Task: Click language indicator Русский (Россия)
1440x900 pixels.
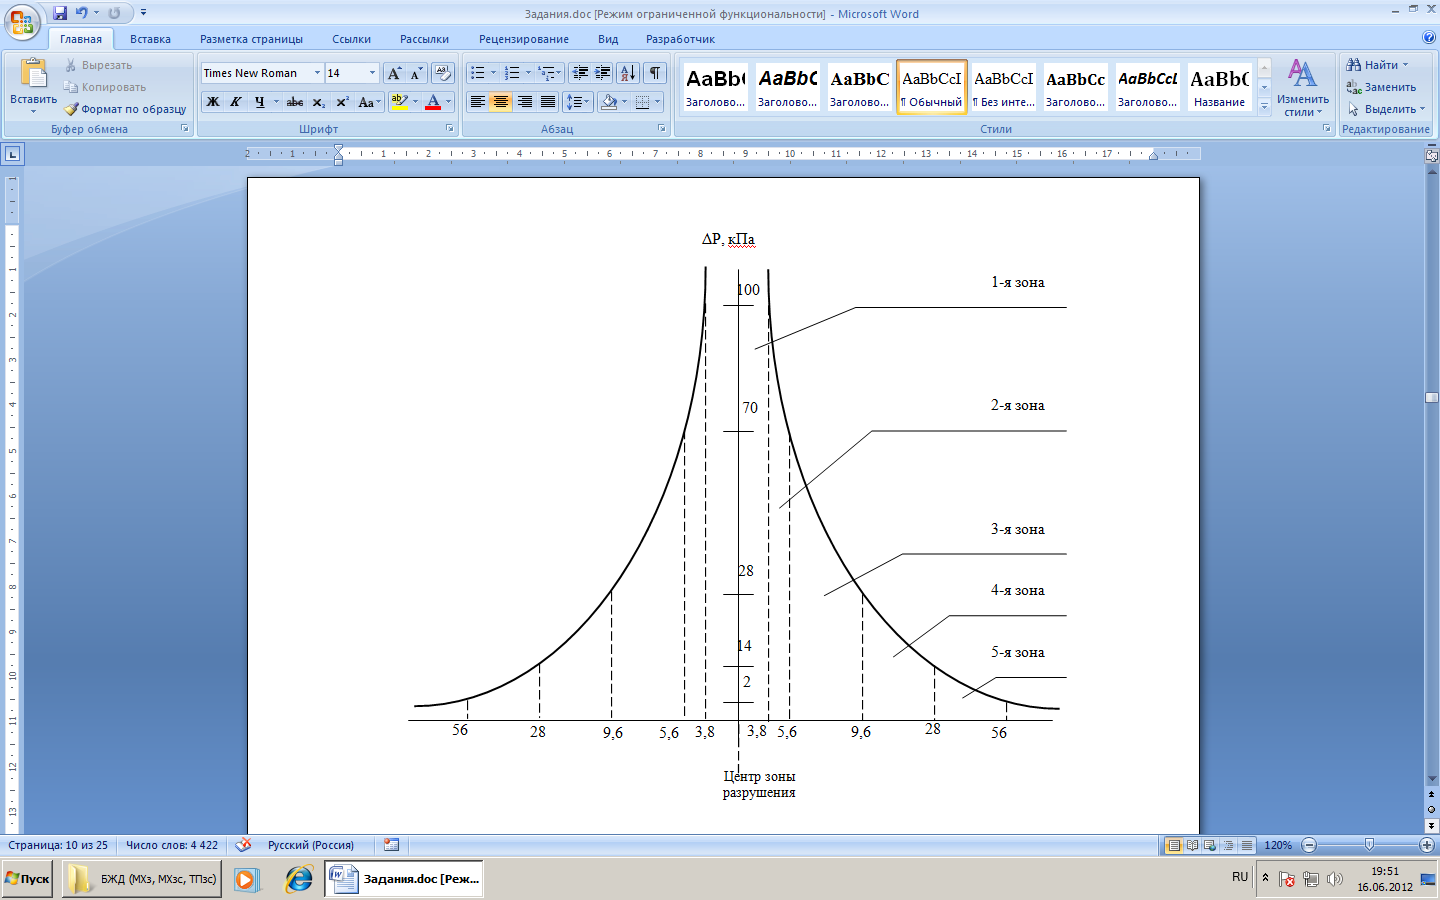Action: pyautogui.click(x=311, y=845)
